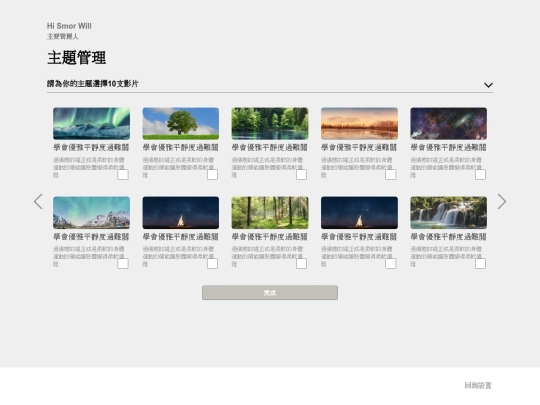The height and width of the screenshot is (405, 540).
Task: Click the Hi Smor Will greeting text
Action: point(69,26)
